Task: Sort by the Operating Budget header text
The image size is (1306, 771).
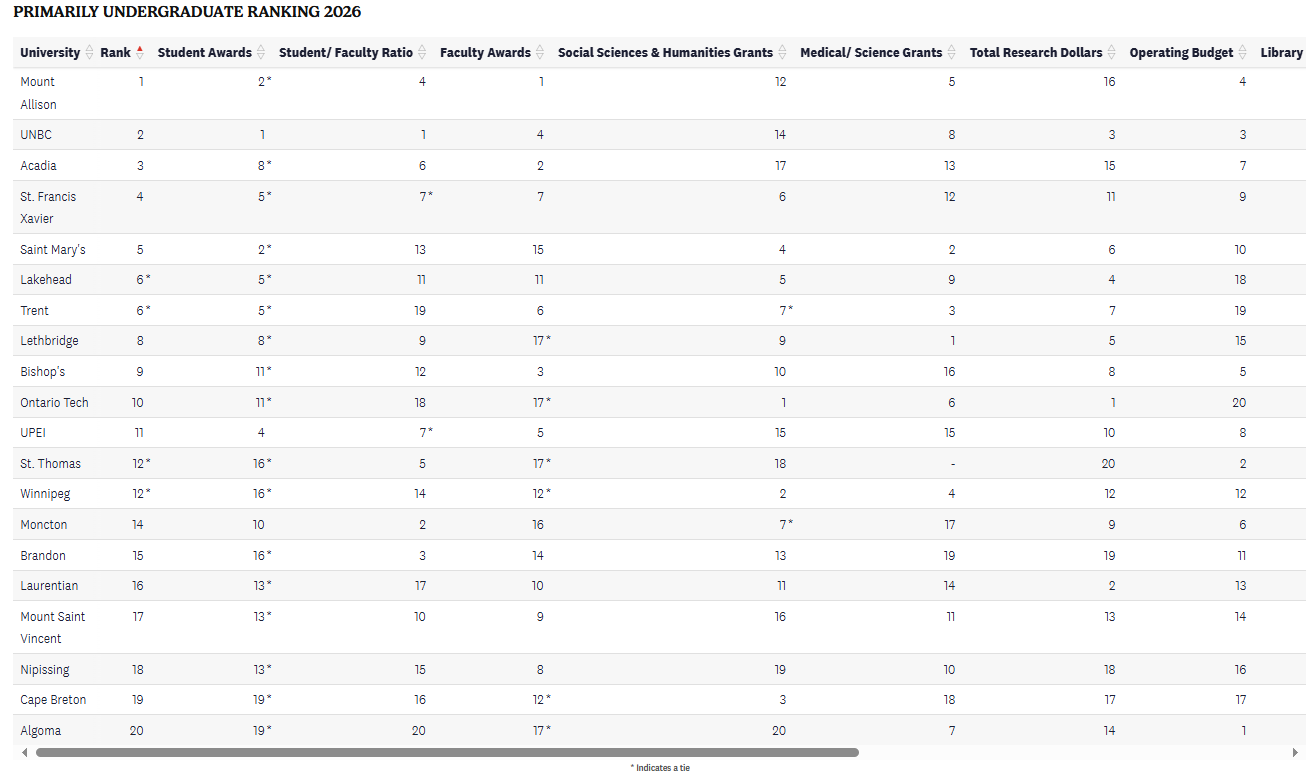Action: (1181, 53)
